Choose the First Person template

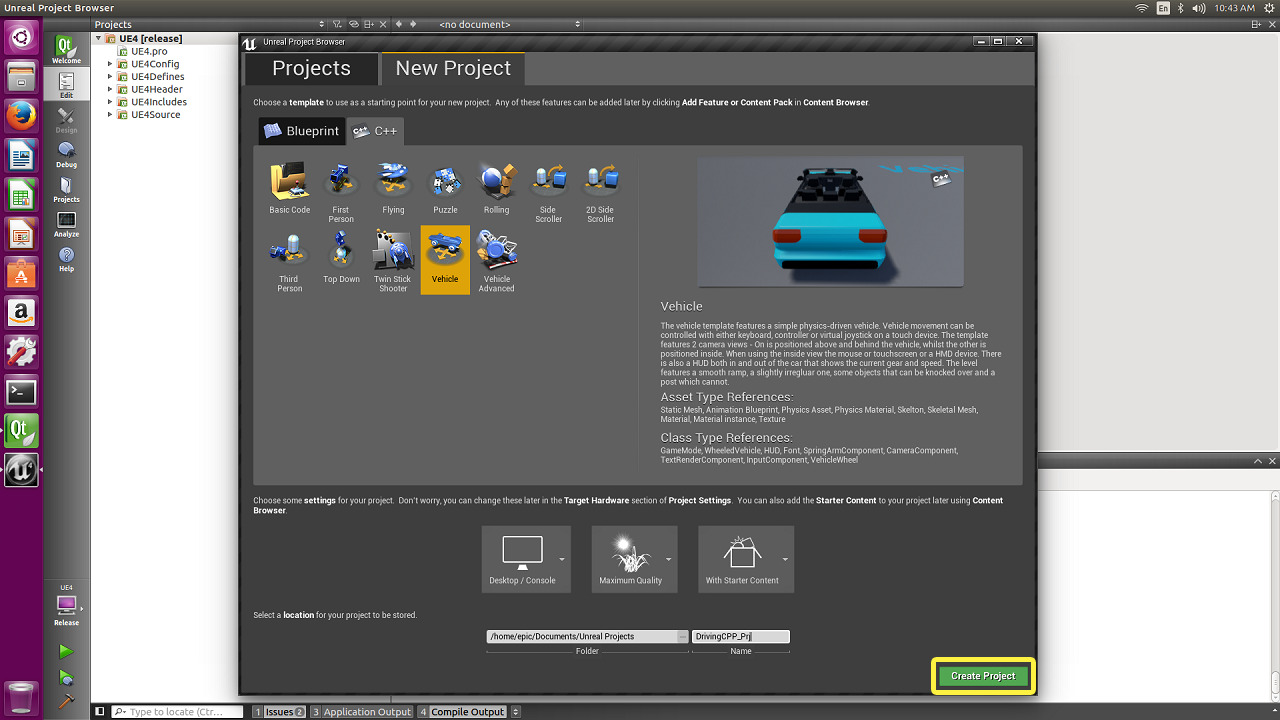[x=341, y=183]
